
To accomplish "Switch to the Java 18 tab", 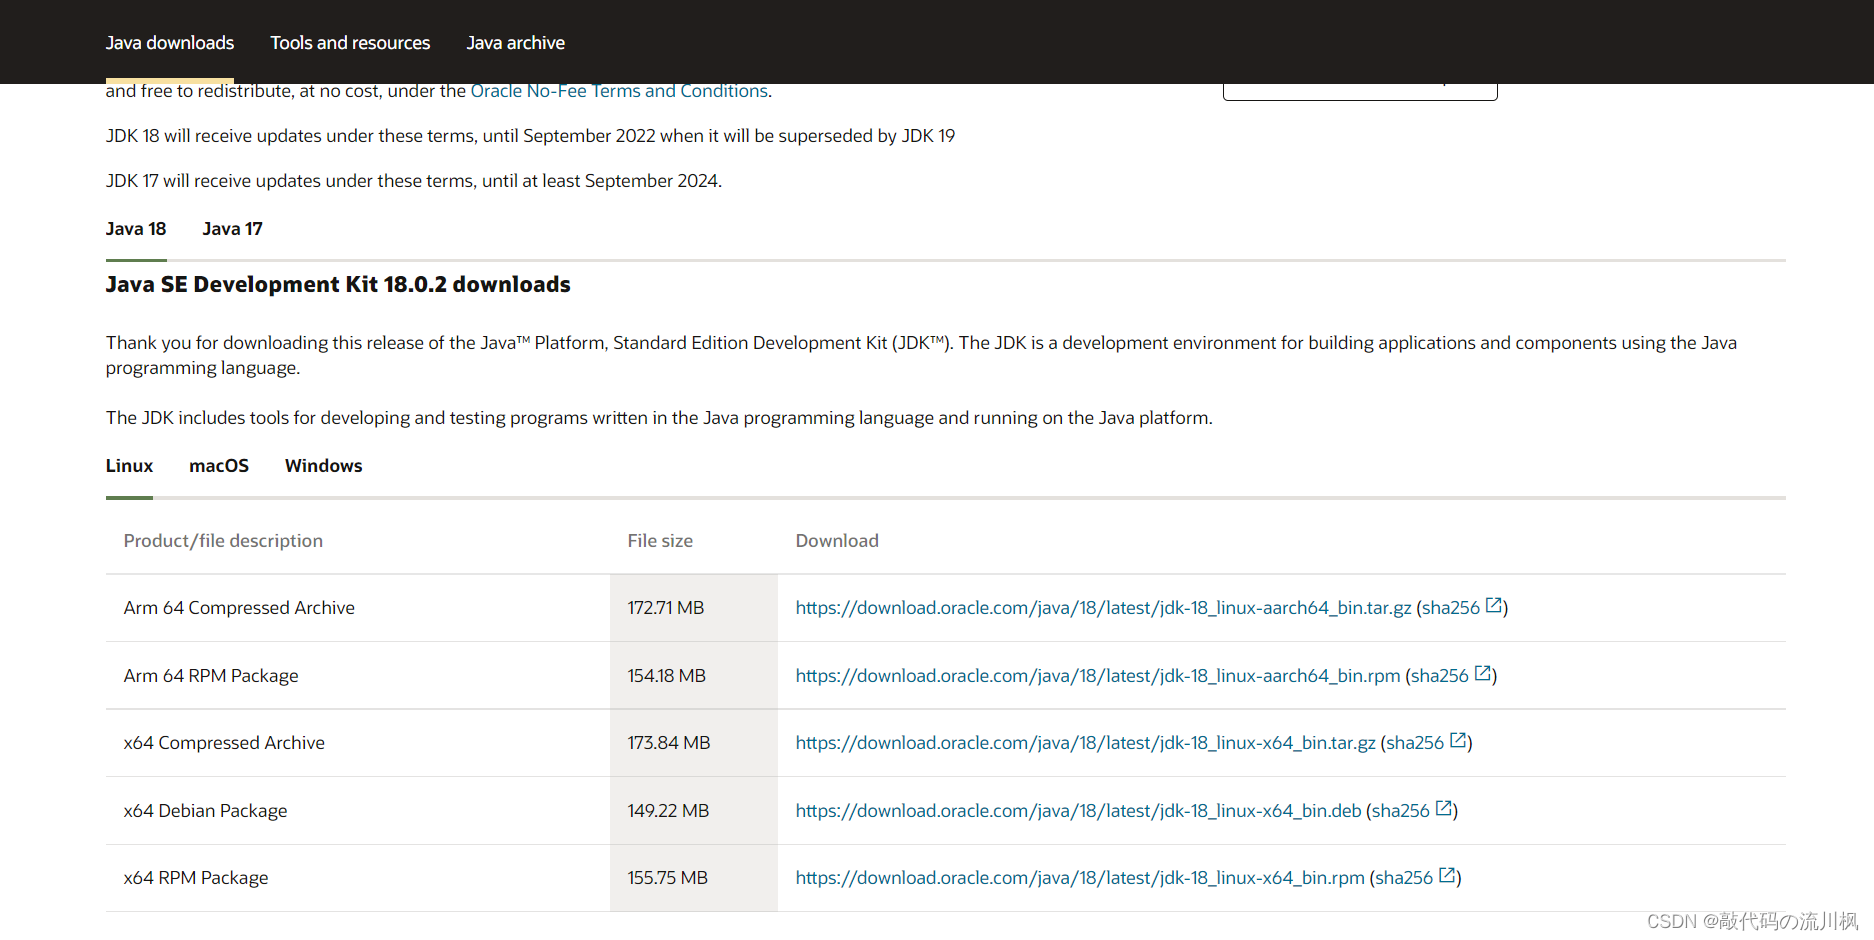I will click(136, 229).
